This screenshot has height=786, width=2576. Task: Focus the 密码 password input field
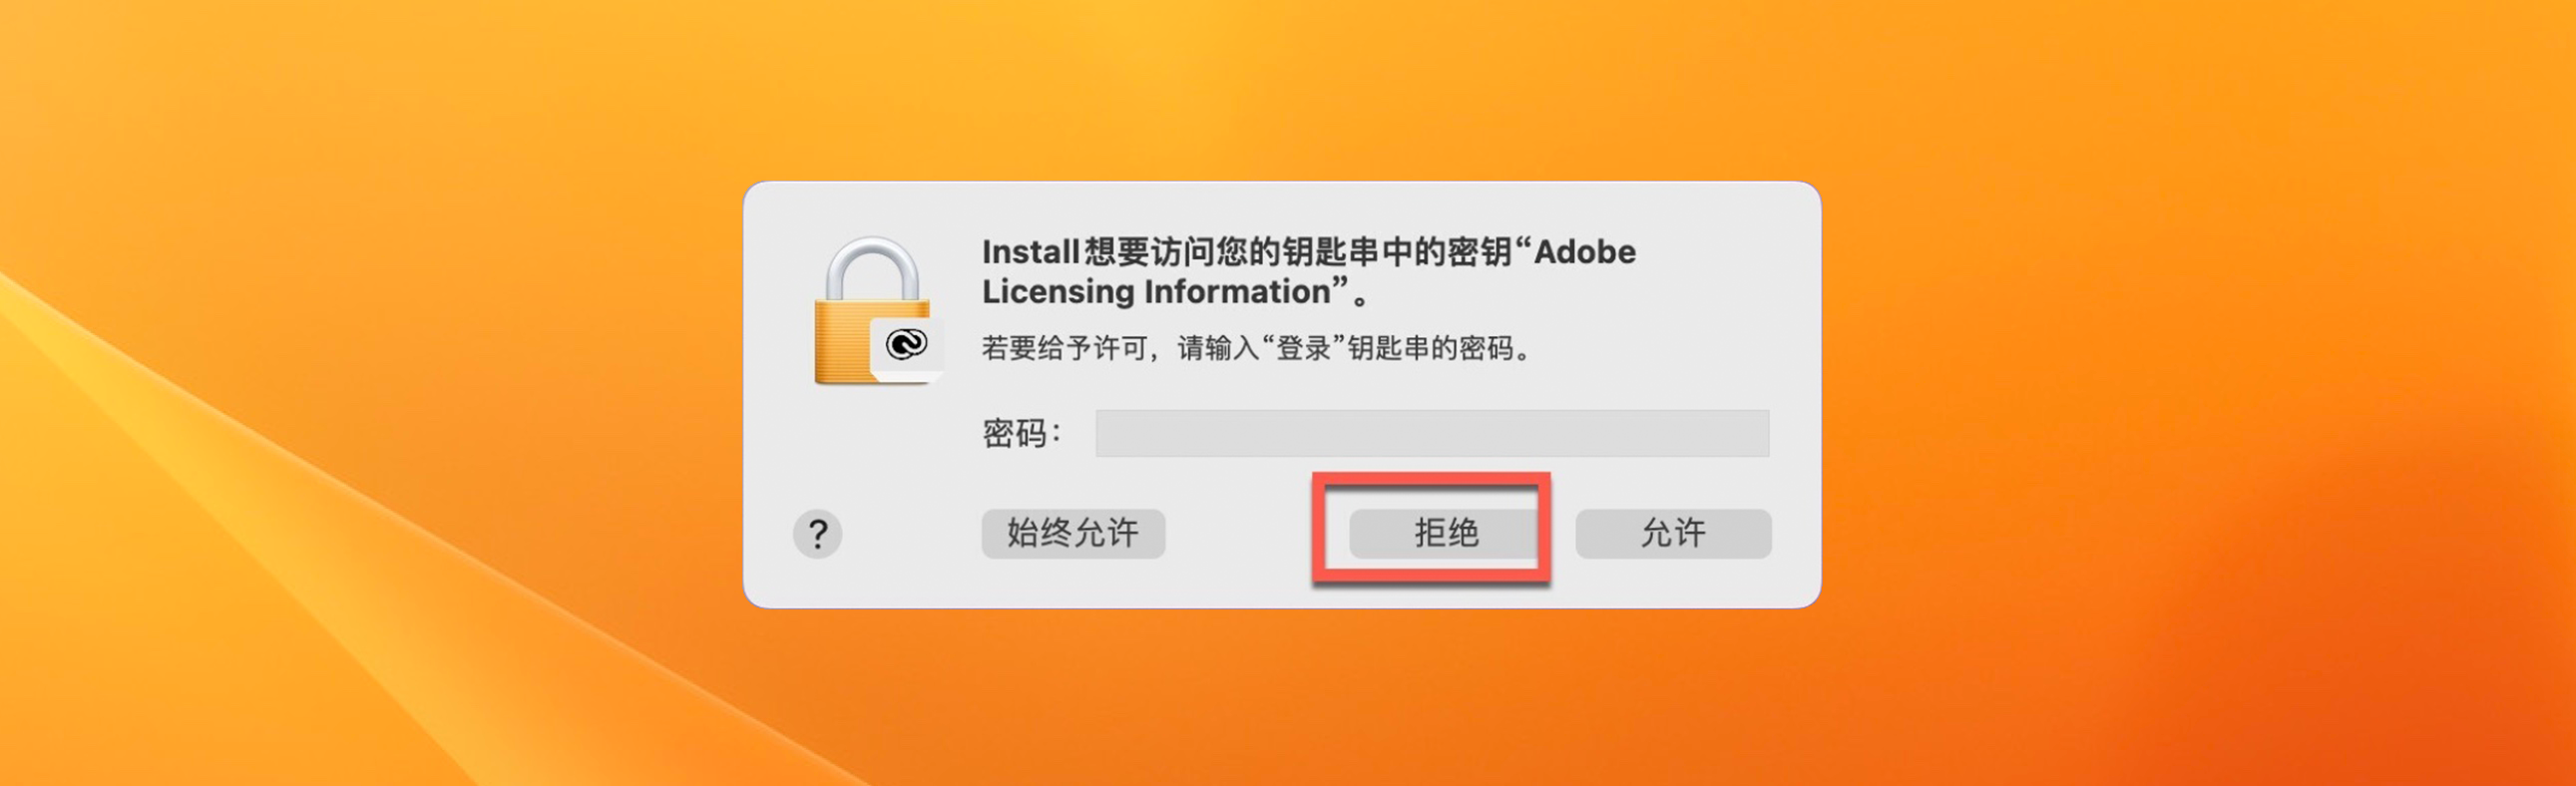[1431, 433]
